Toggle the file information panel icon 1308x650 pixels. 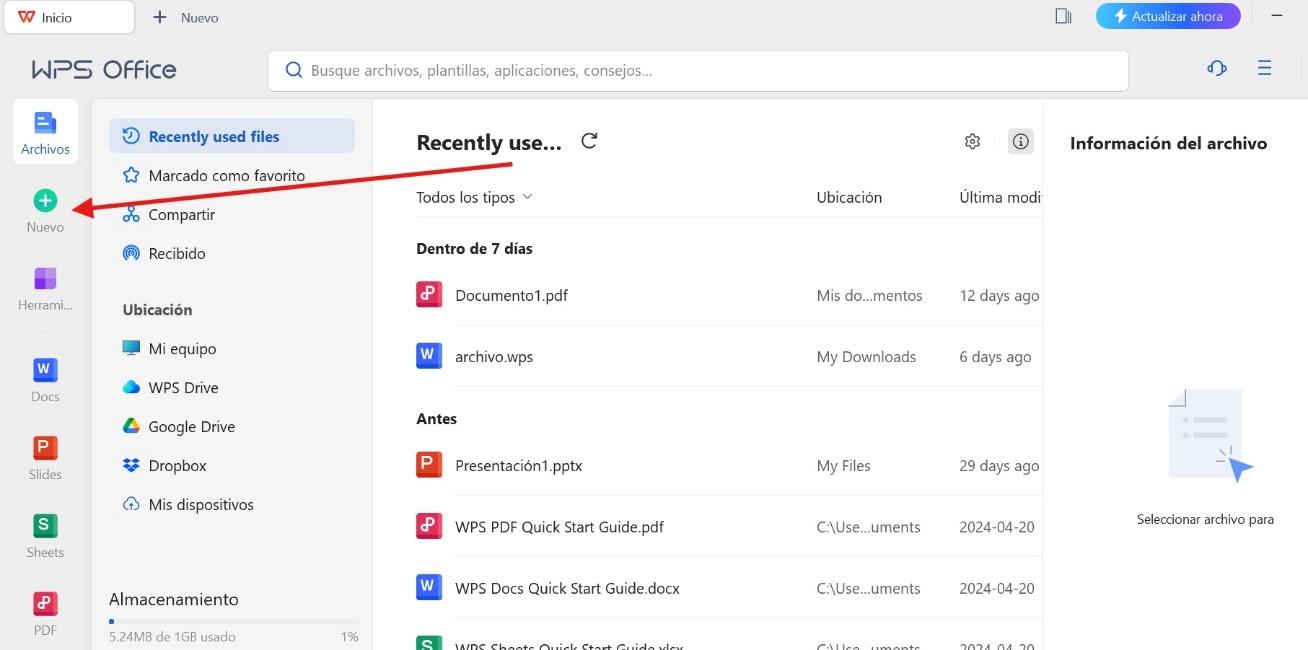1020,142
